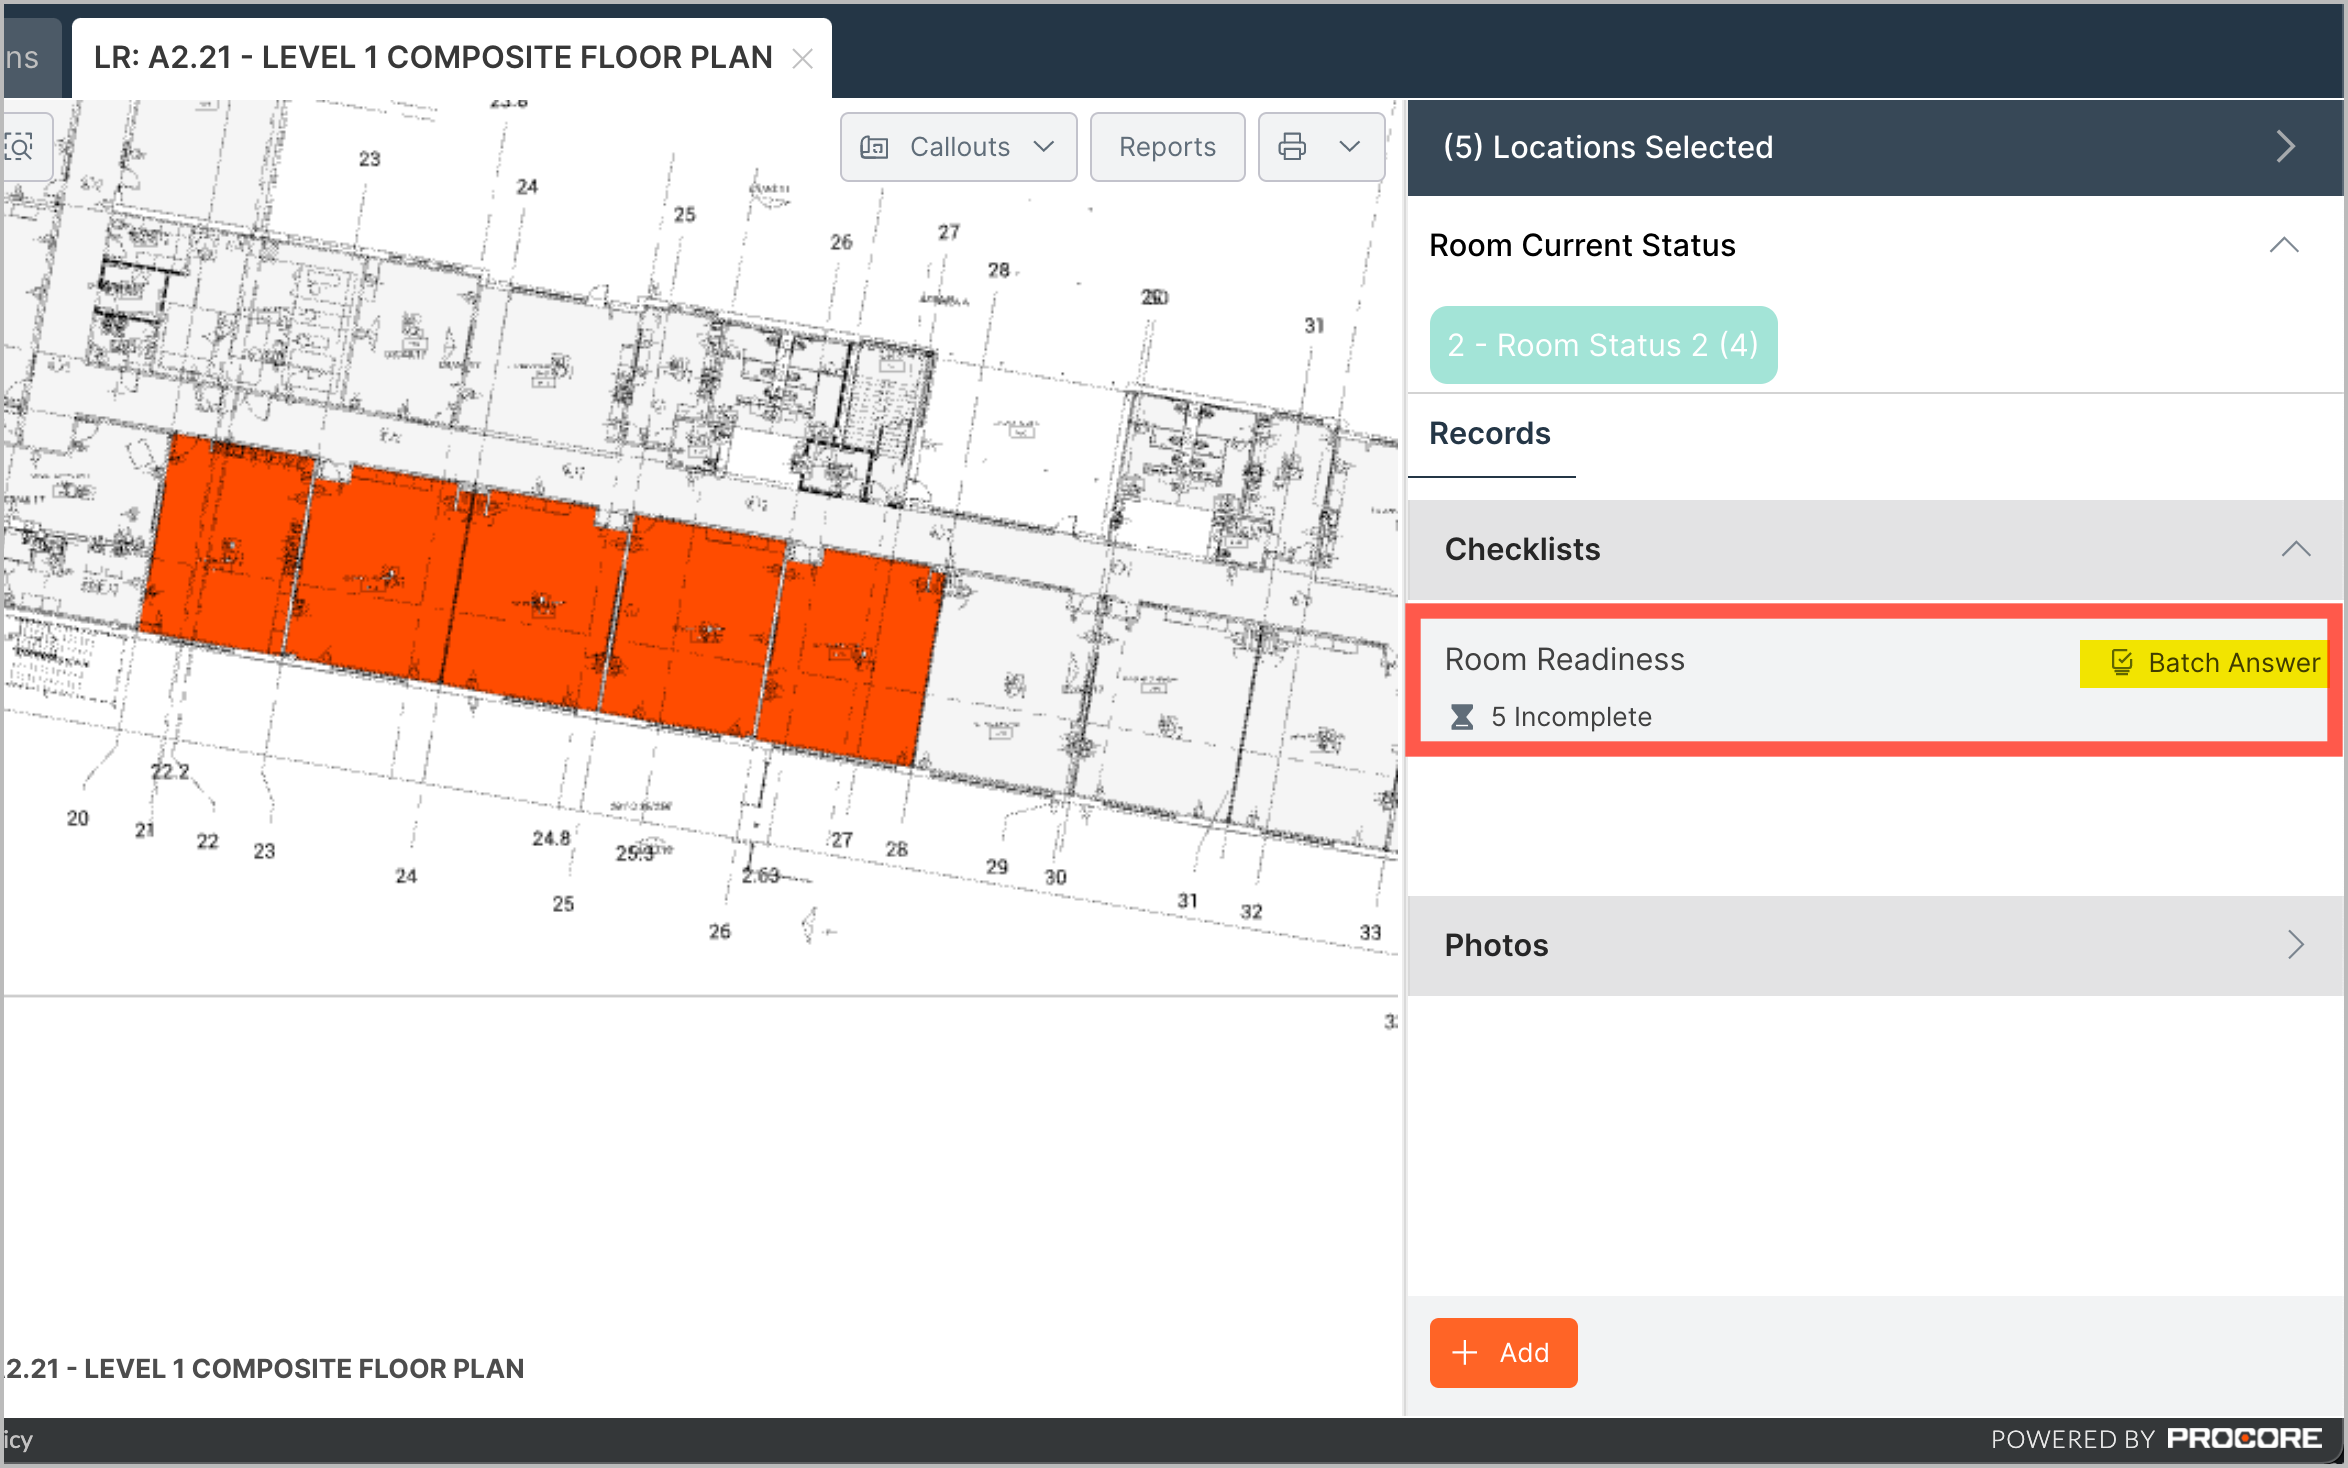Expand the Locations Selected panel
2348x1468 pixels.
[x=2285, y=146]
